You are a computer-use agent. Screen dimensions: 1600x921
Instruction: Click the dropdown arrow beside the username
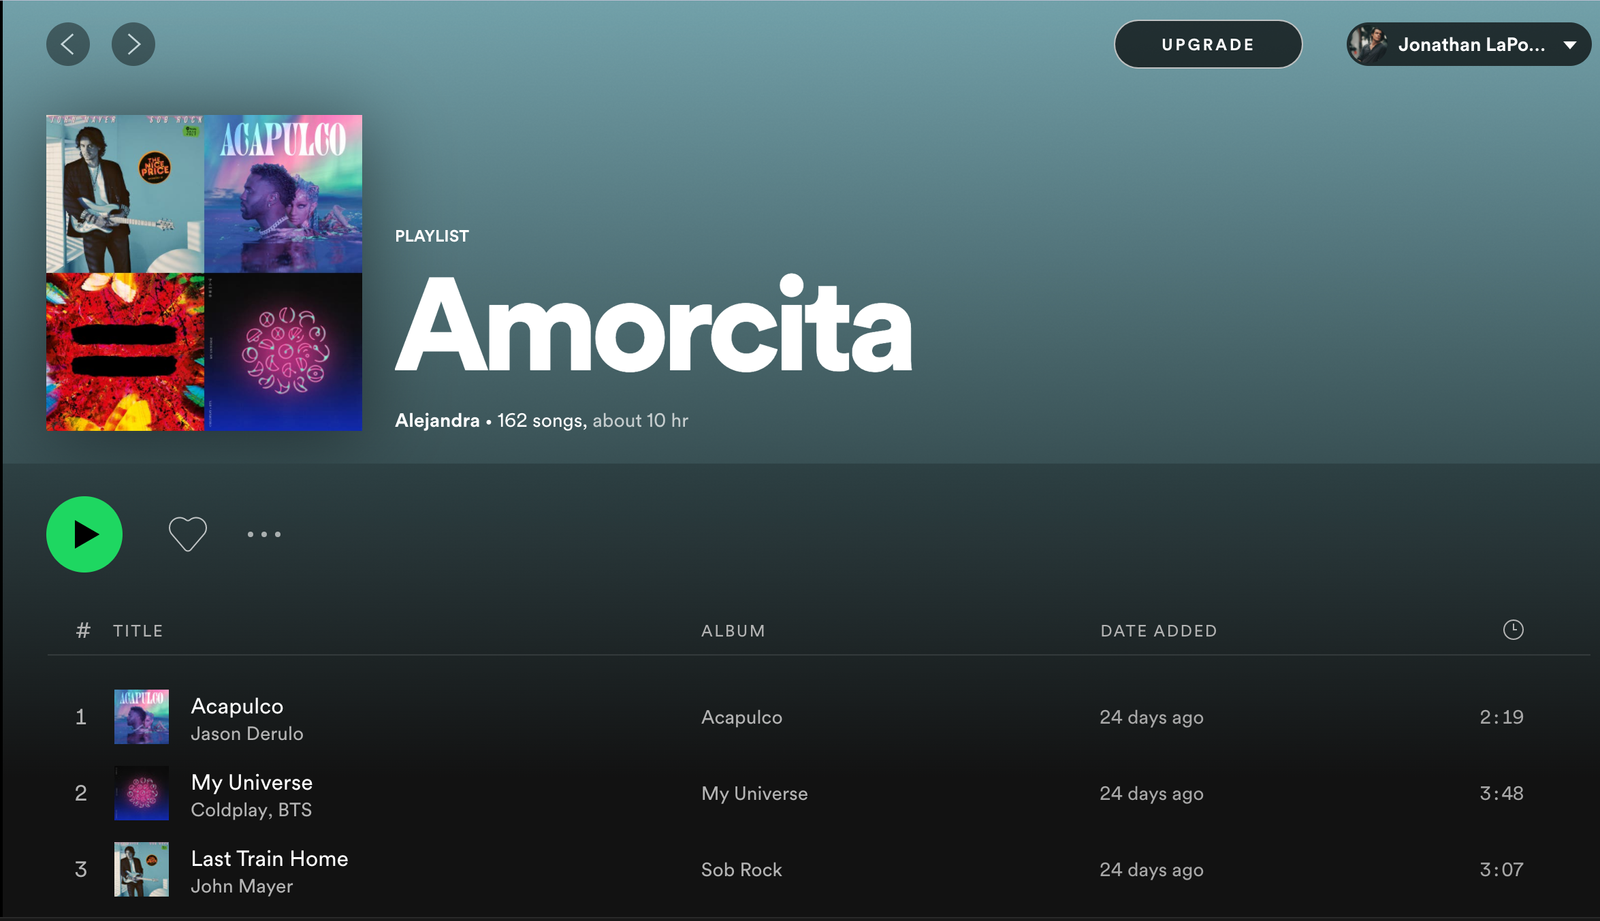click(x=1570, y=45)
